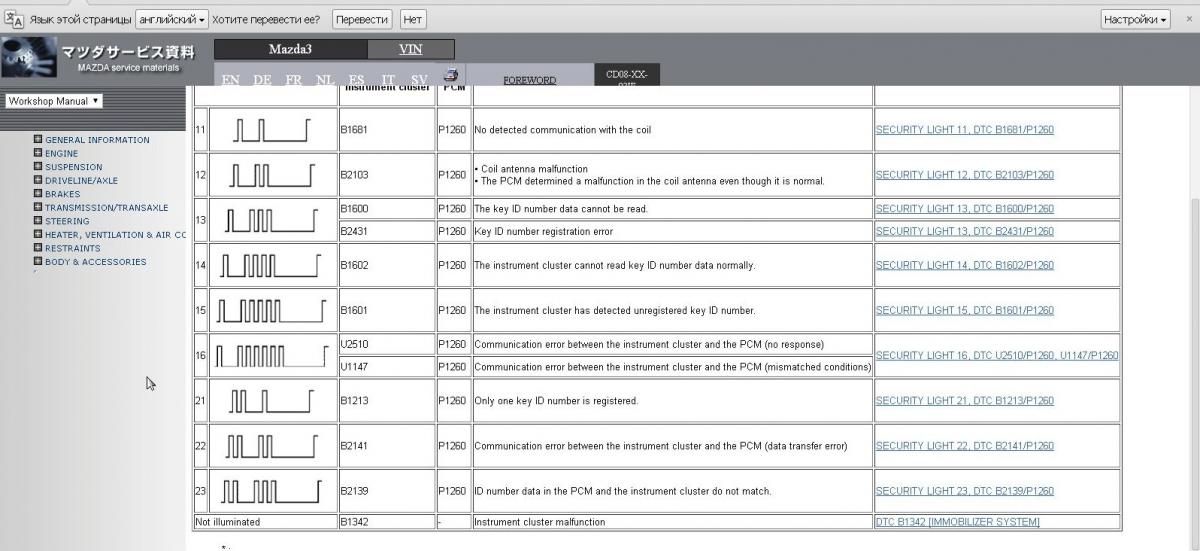This screenshot has width=1200, height=551.
Task: Expand the RESTRAINTS plus icon
Action: [x=38, y=248]
